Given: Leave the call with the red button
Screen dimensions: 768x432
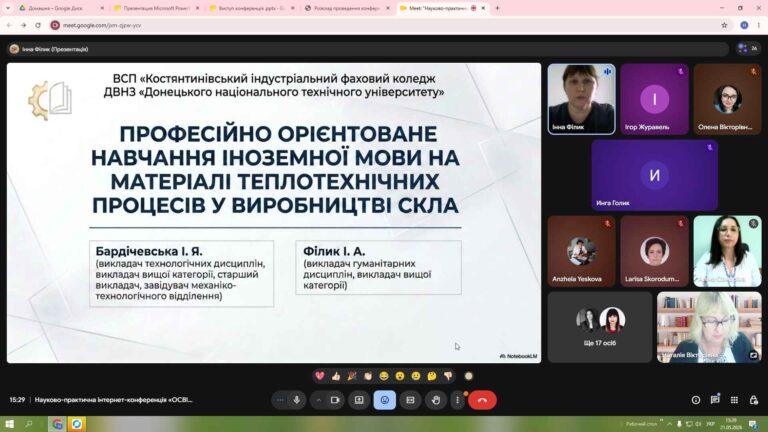Looking at the screenshot, I should [482, 400].
